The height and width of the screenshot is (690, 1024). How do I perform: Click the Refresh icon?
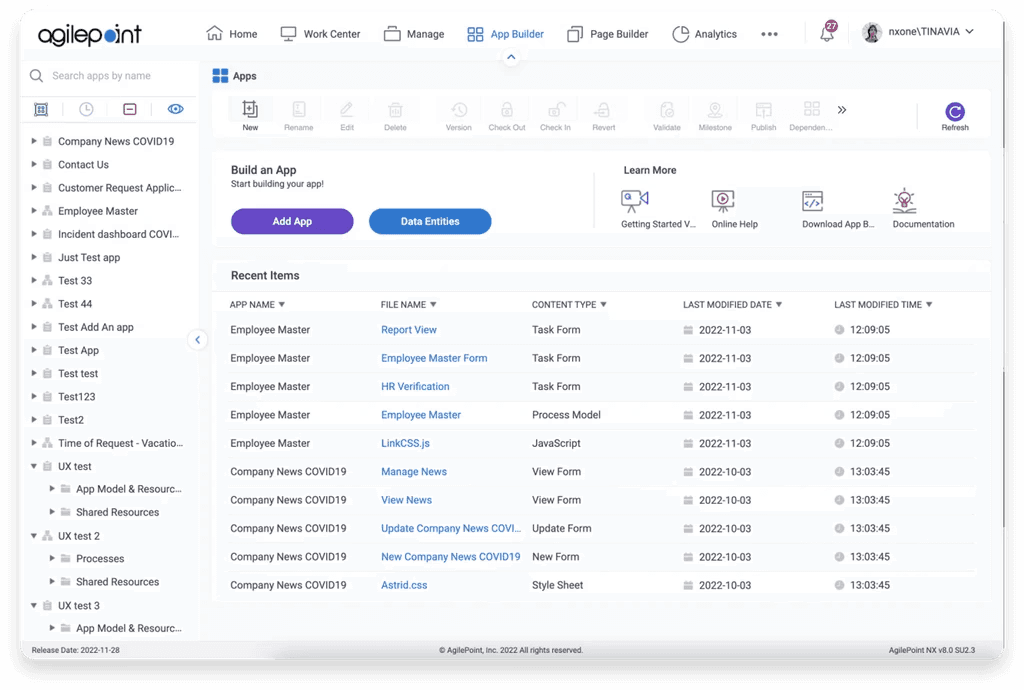point(955,112)
